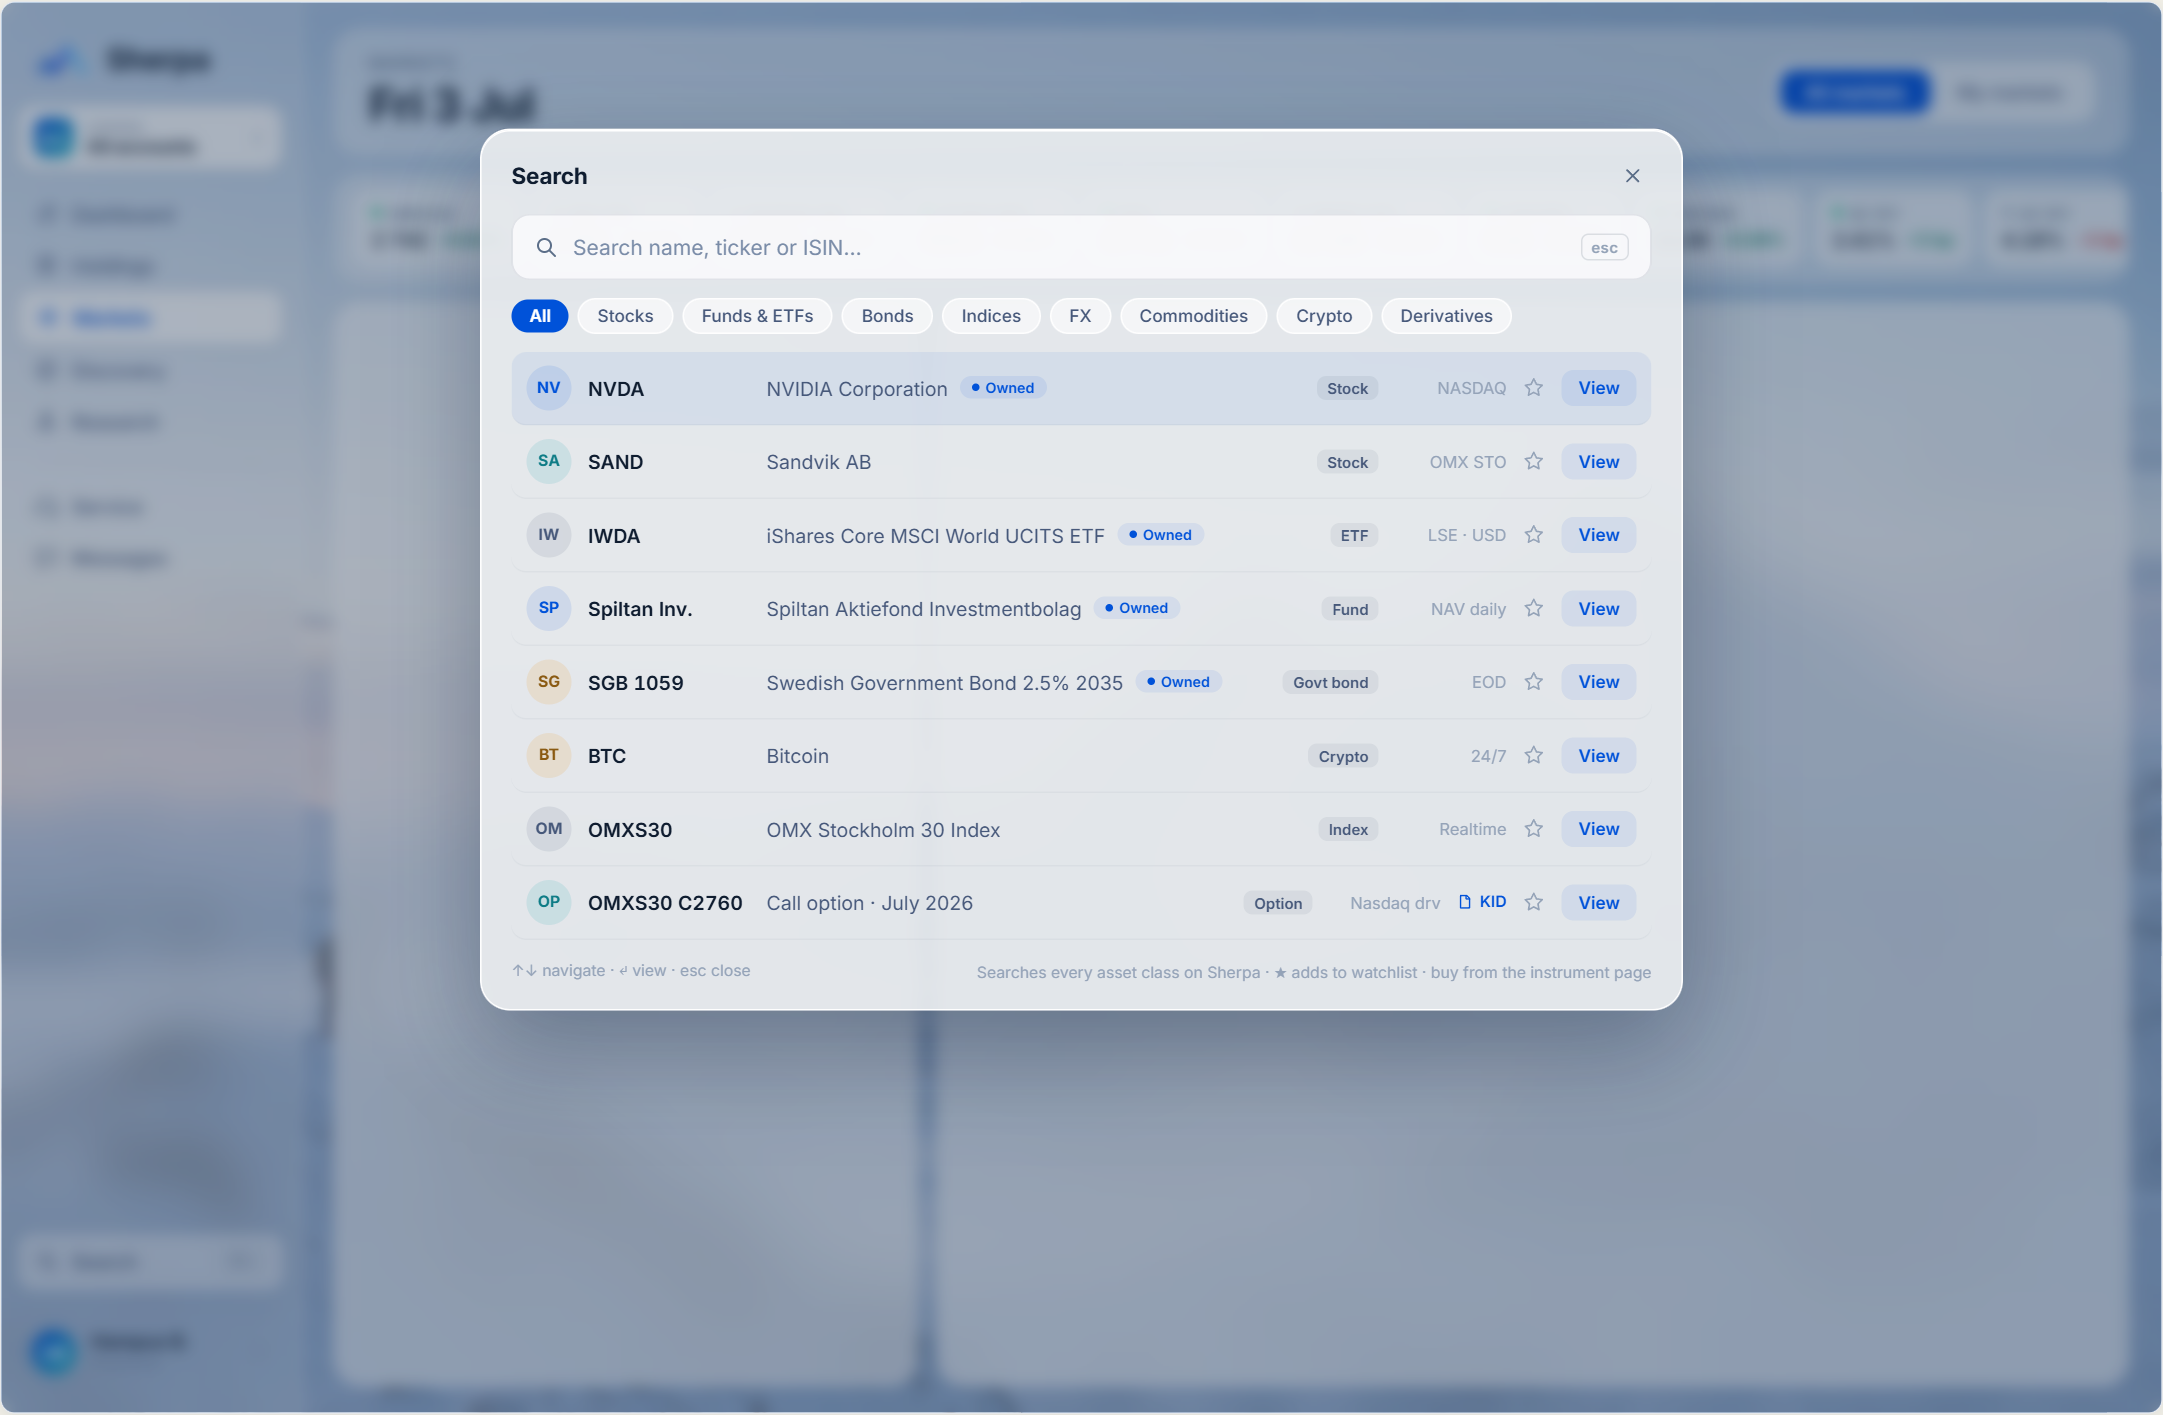This screenshot has height=1415, width=2163.
Task: Star the Spiltan Inv. fund
Action: click(x=1533, y=608)
